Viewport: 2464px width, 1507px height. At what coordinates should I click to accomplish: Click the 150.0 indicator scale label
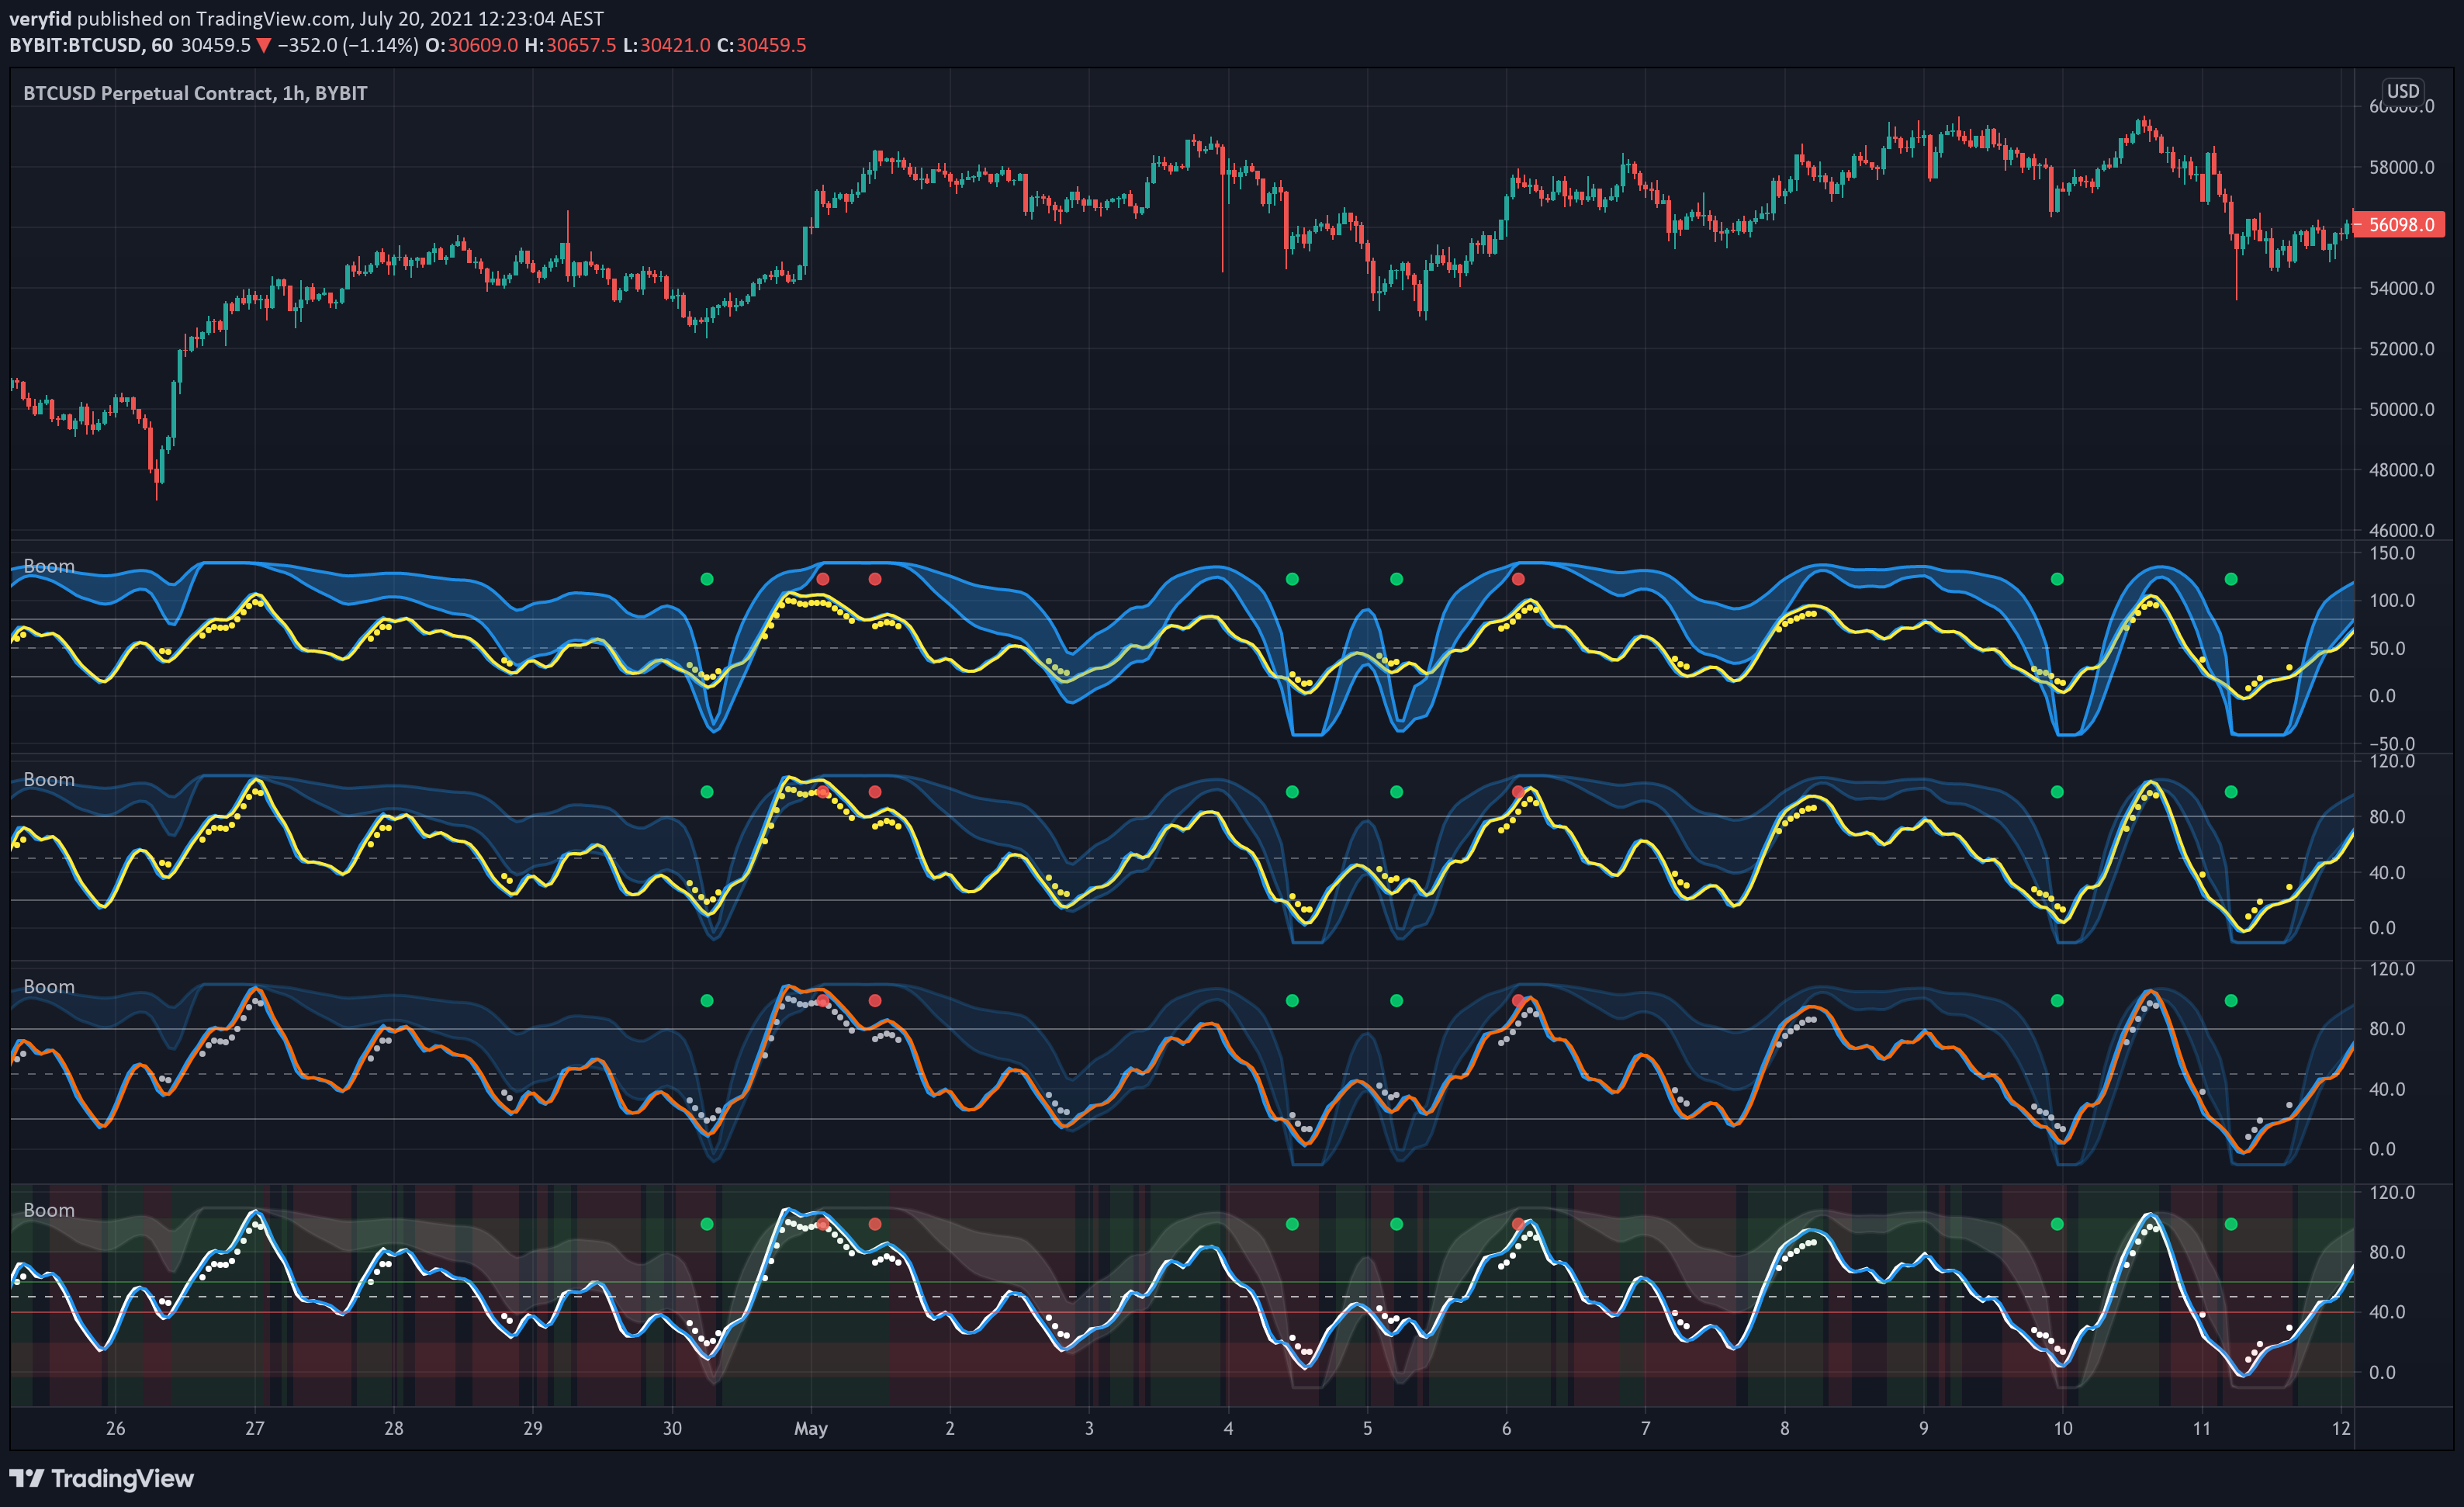(x=2393, y=553)
